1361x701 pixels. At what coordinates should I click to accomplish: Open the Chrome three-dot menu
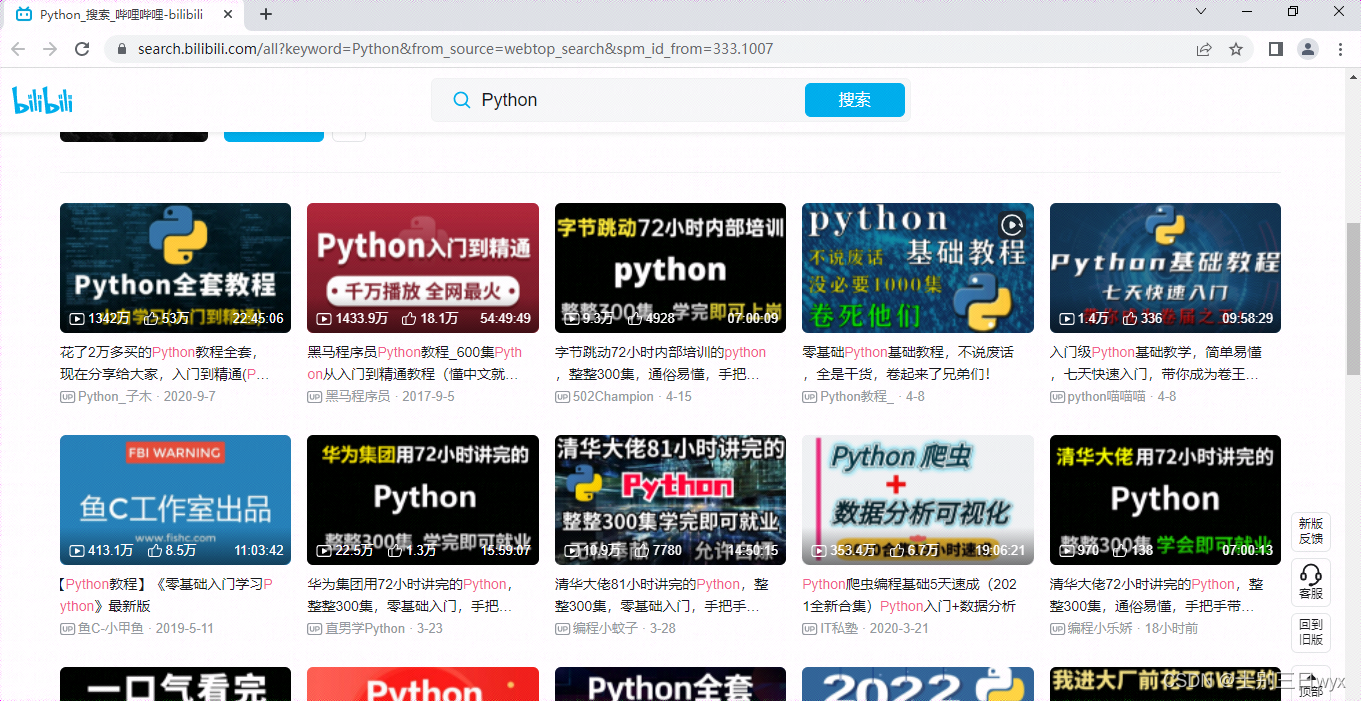pyautogui.click(x=1341, y=49)
